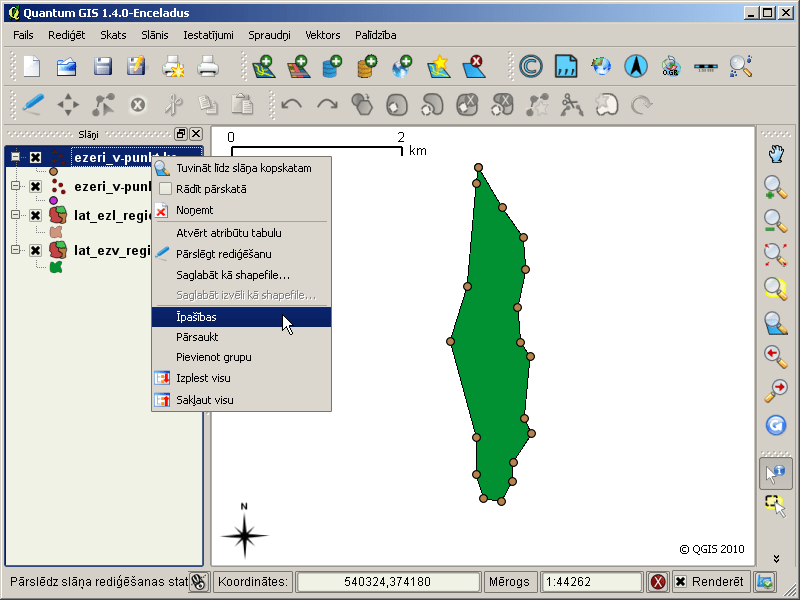This screenshot has width=800, height=600.
Task: Click the New Project icon
Action: [x=32, y=67]
